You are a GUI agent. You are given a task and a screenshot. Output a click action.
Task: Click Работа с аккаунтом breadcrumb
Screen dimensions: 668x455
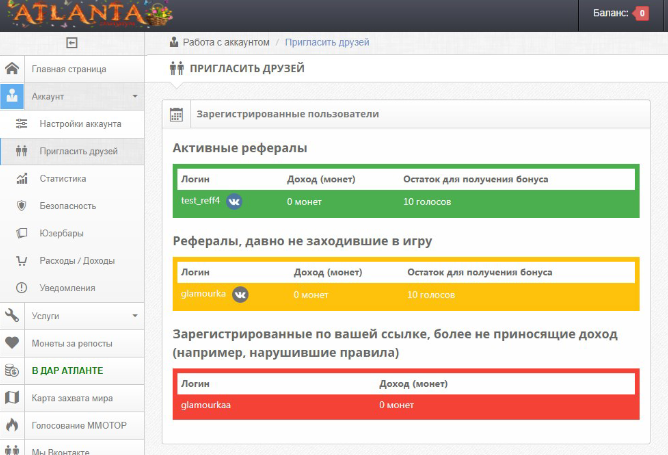(x=226, y=42)
